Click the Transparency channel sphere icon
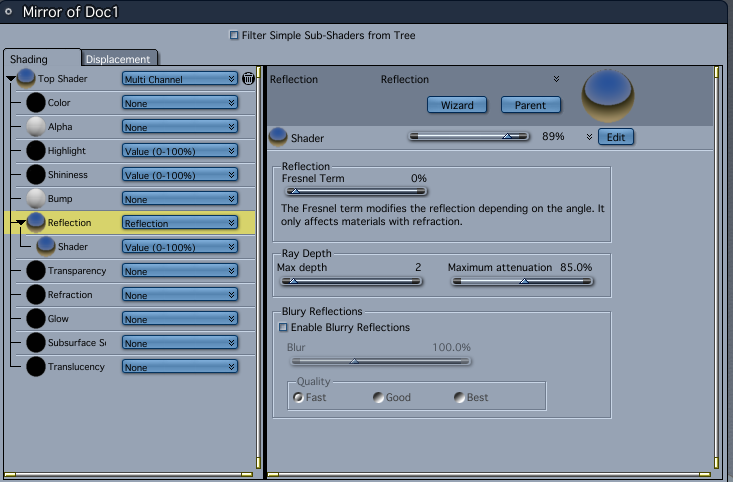This screenshot has width=733, height=482. [x=36, y=270]
